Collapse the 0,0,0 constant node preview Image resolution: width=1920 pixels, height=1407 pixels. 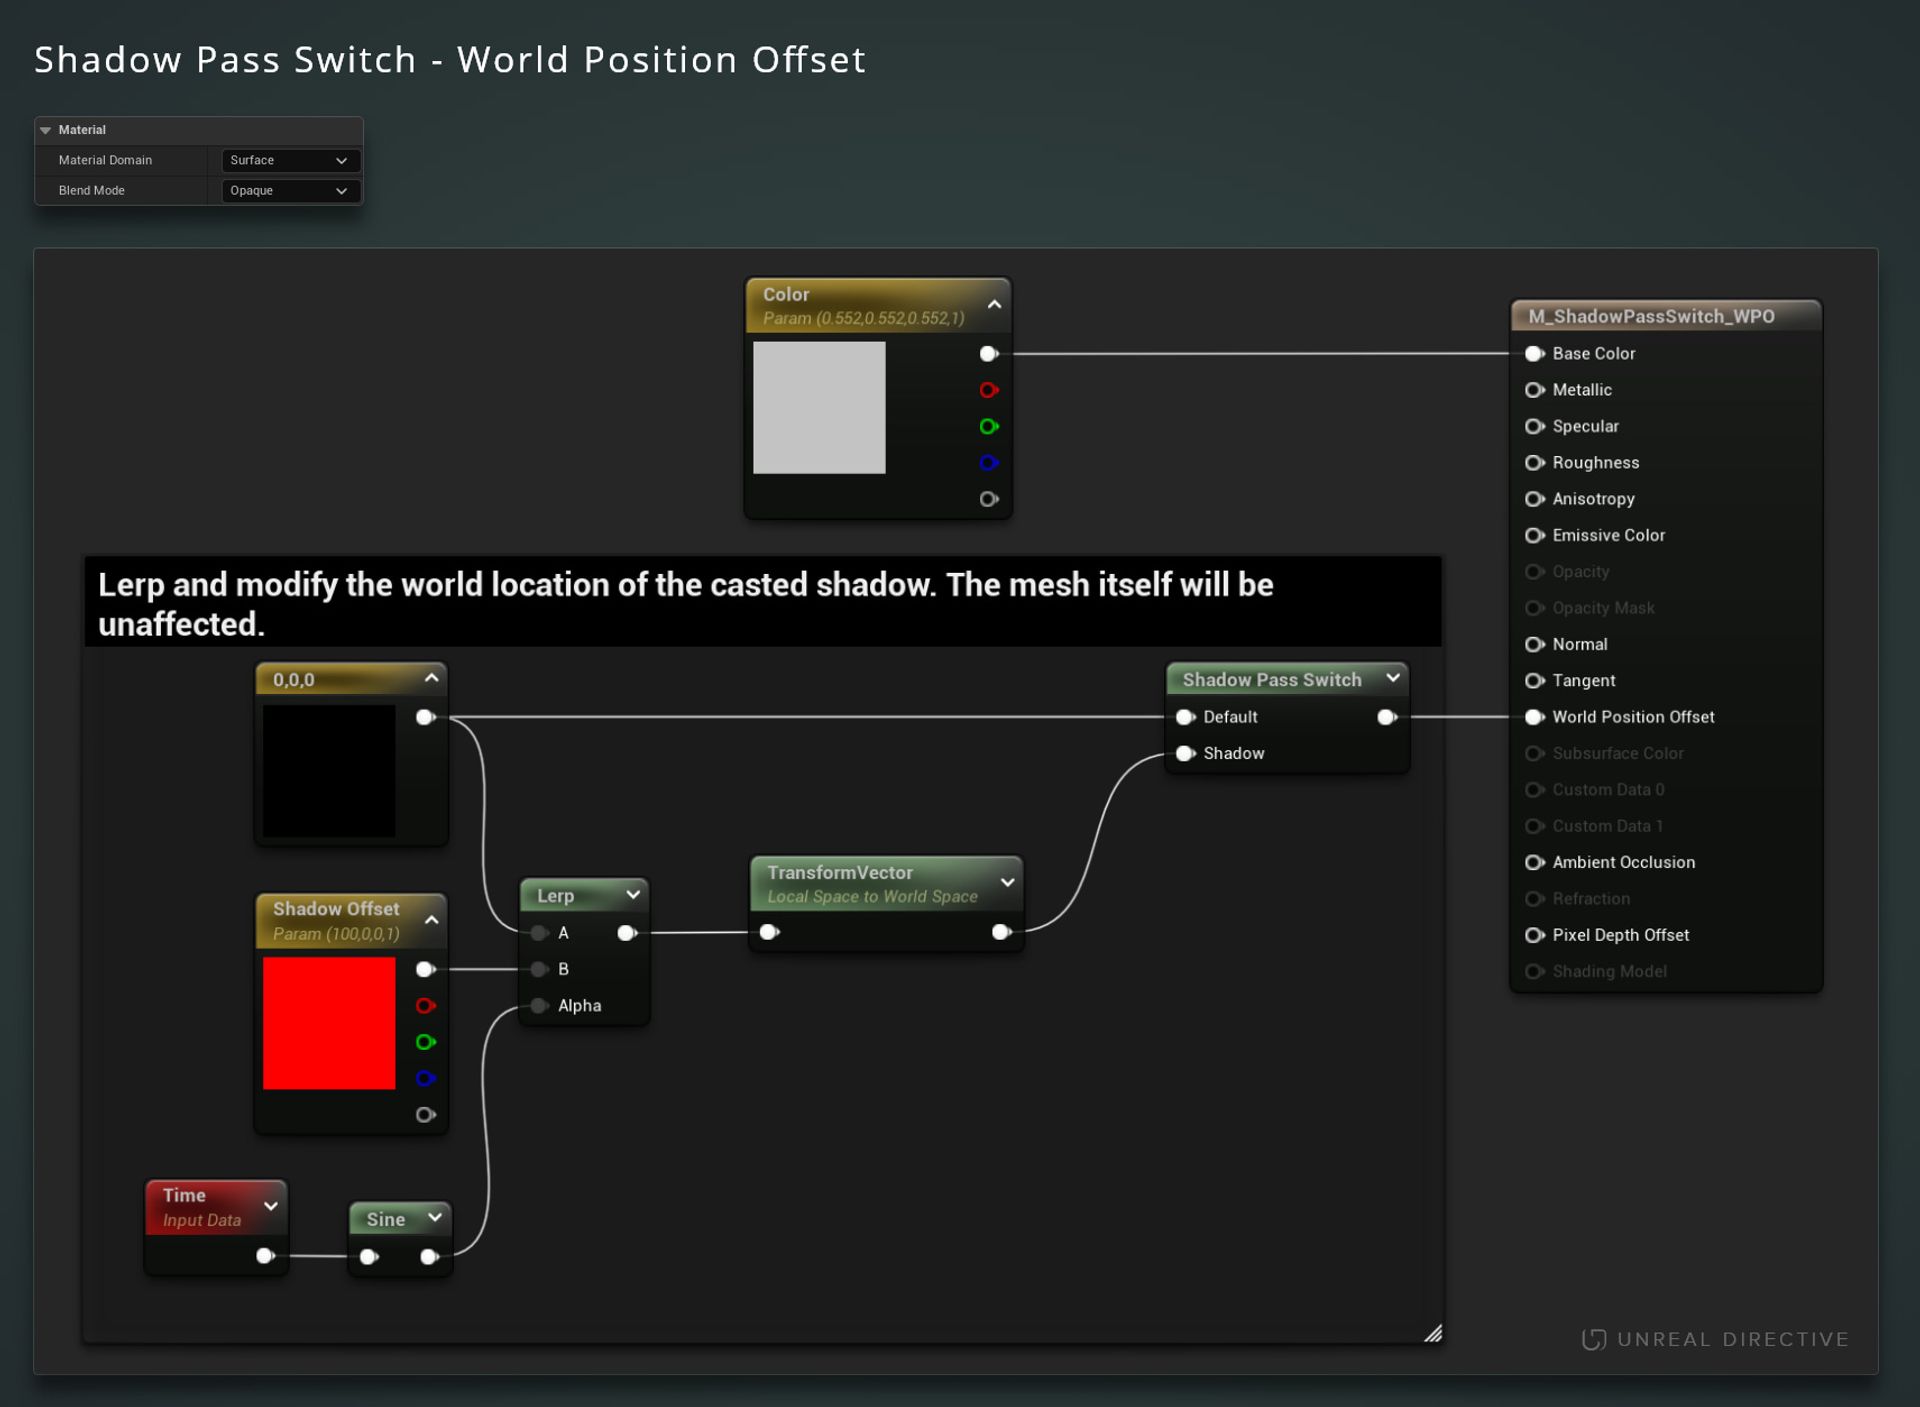(431, 678)
